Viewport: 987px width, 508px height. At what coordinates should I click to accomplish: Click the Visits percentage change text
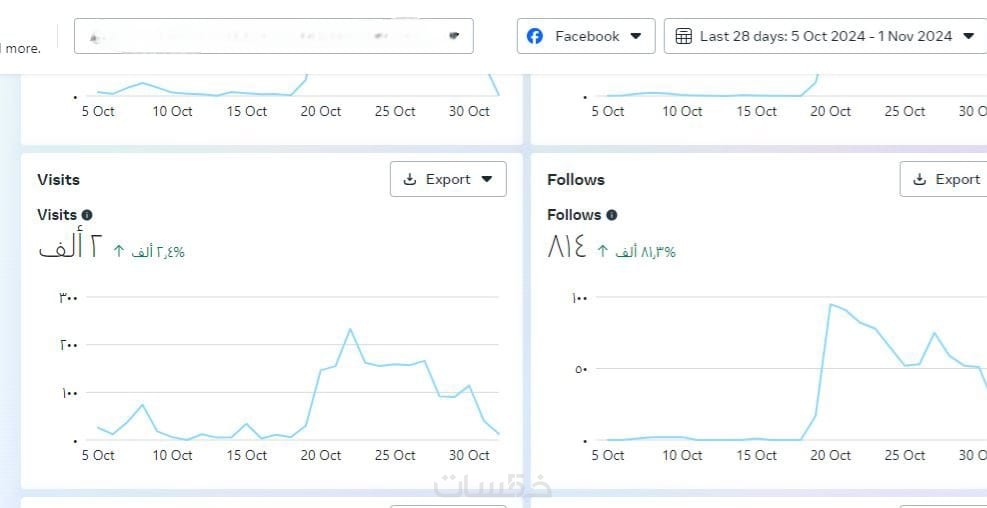[158, 252]
